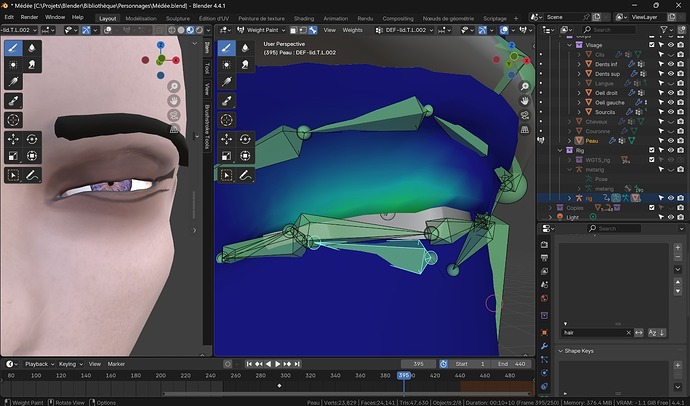The height and width of the screenshot is (406, 690).
Task: Select the Move tool in the right viewport
Action: point(227,139)
